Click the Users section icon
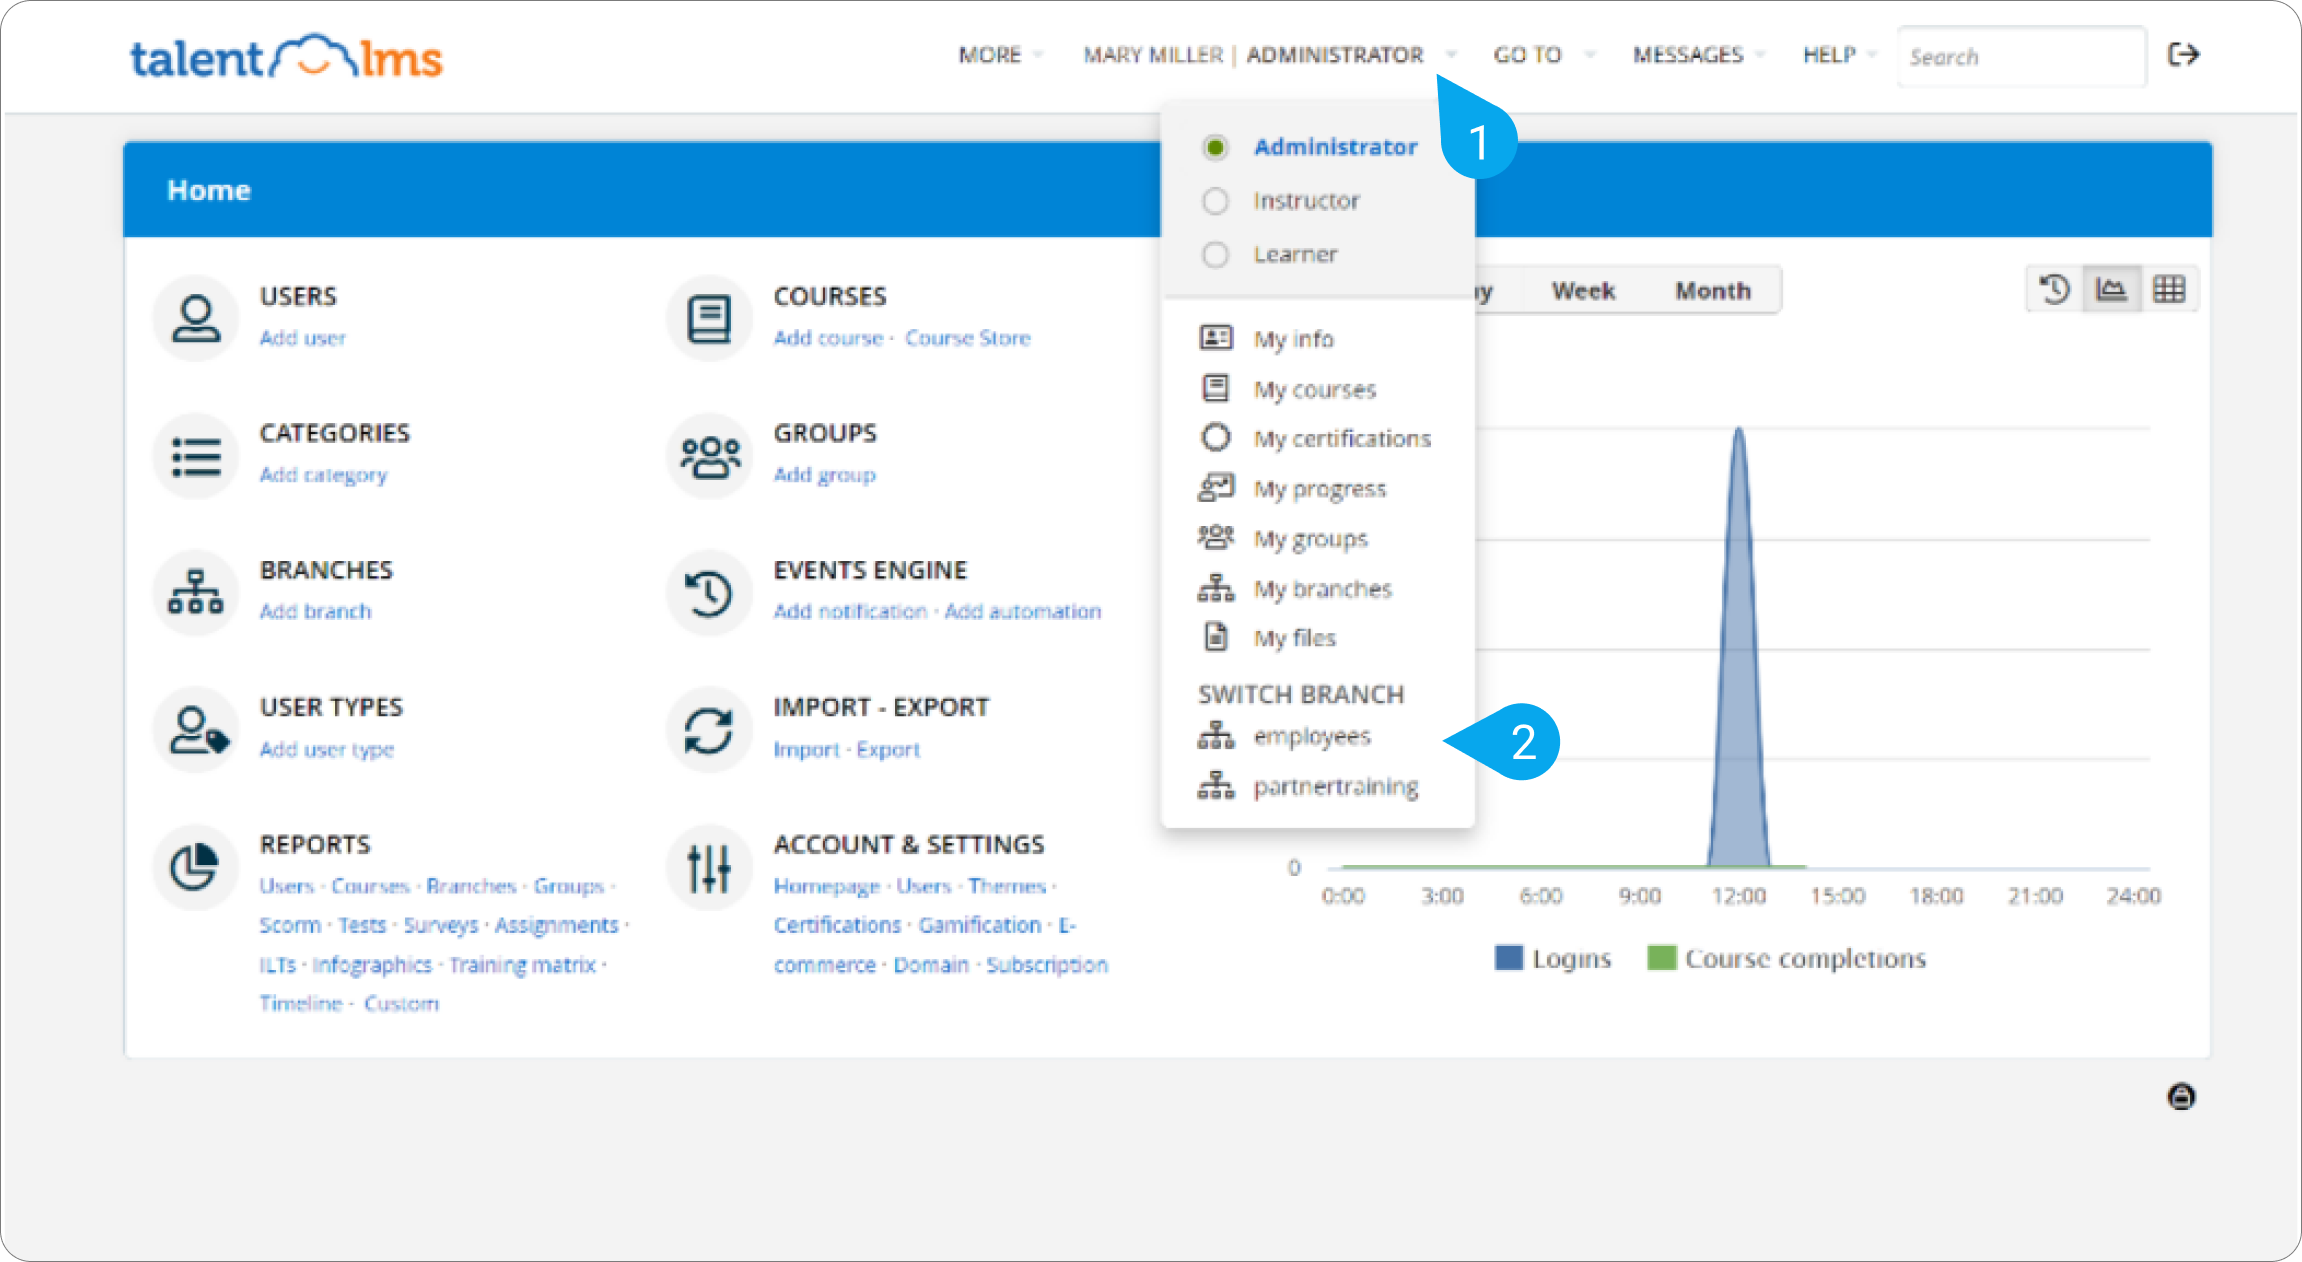 196,318
